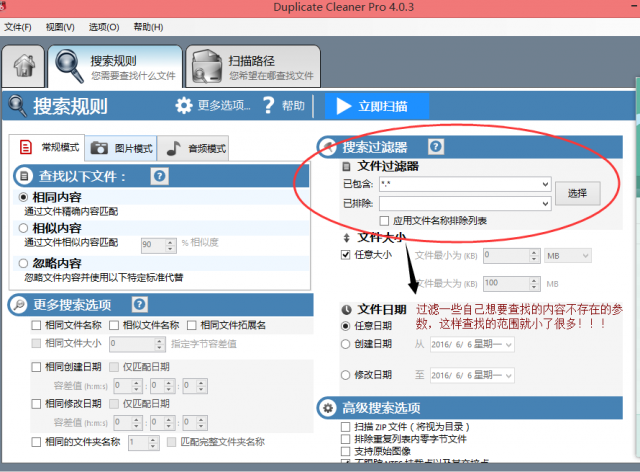Open the 从 start date picker

[472, 345]
